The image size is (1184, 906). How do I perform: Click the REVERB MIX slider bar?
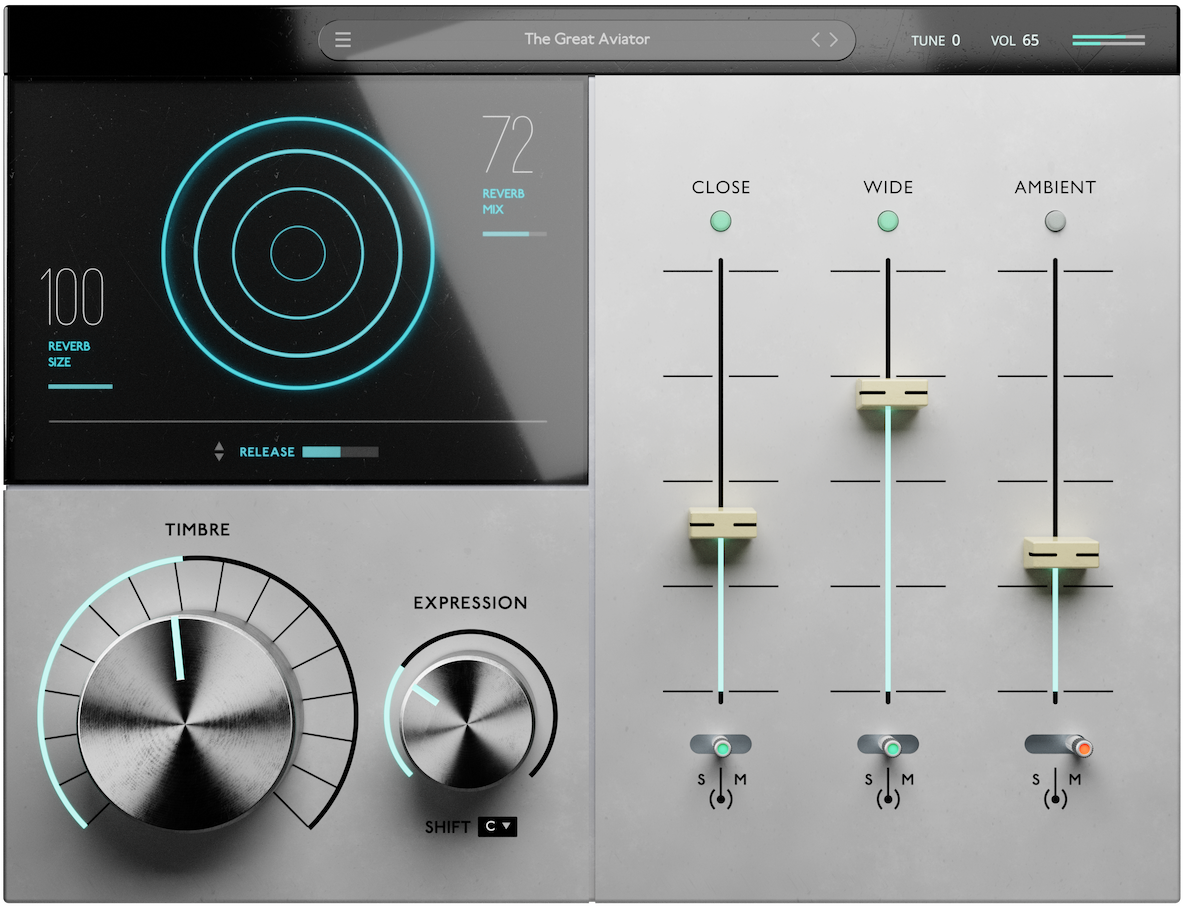click(514, 234)
